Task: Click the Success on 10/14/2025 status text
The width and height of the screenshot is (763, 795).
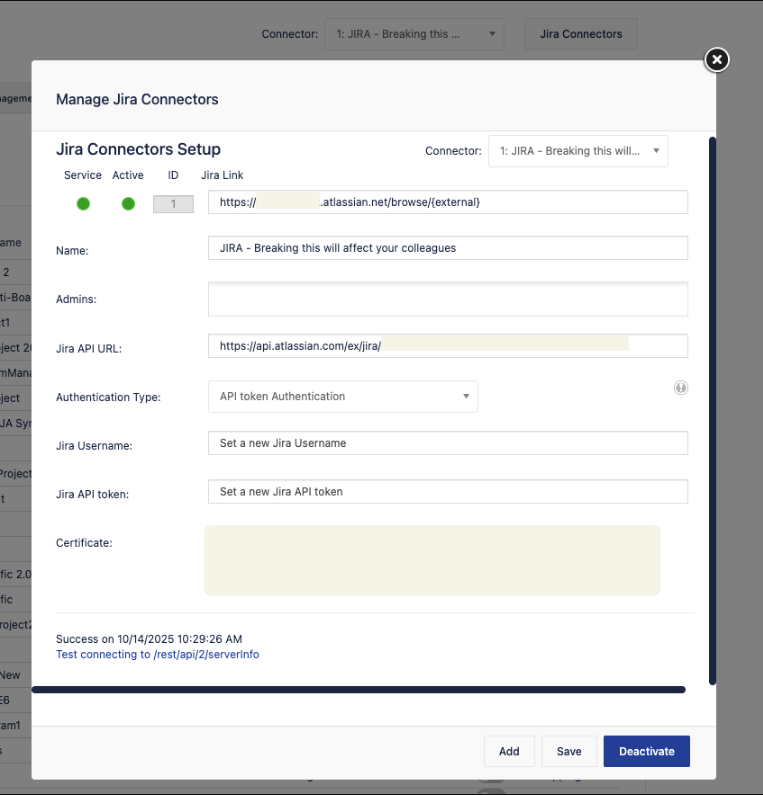Action: (x=149, y=639)
